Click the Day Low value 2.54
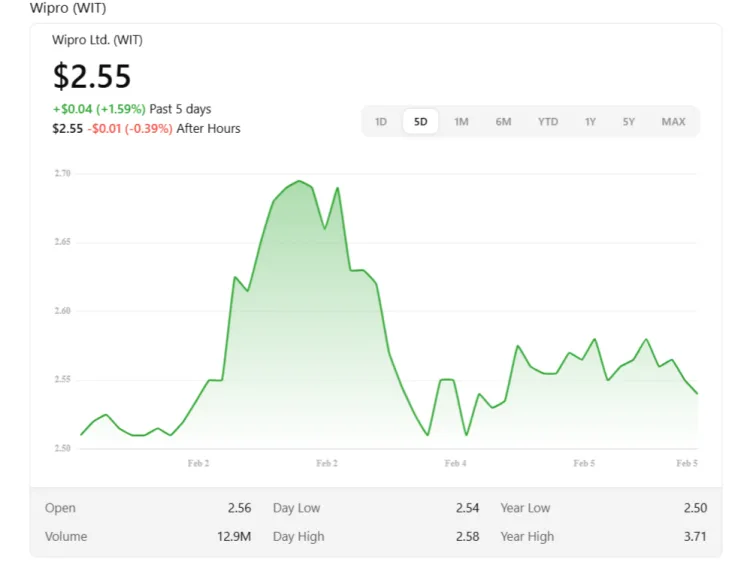Image resolution: width=750 pixels, height=568 pixels. click(x=467, y=508)
